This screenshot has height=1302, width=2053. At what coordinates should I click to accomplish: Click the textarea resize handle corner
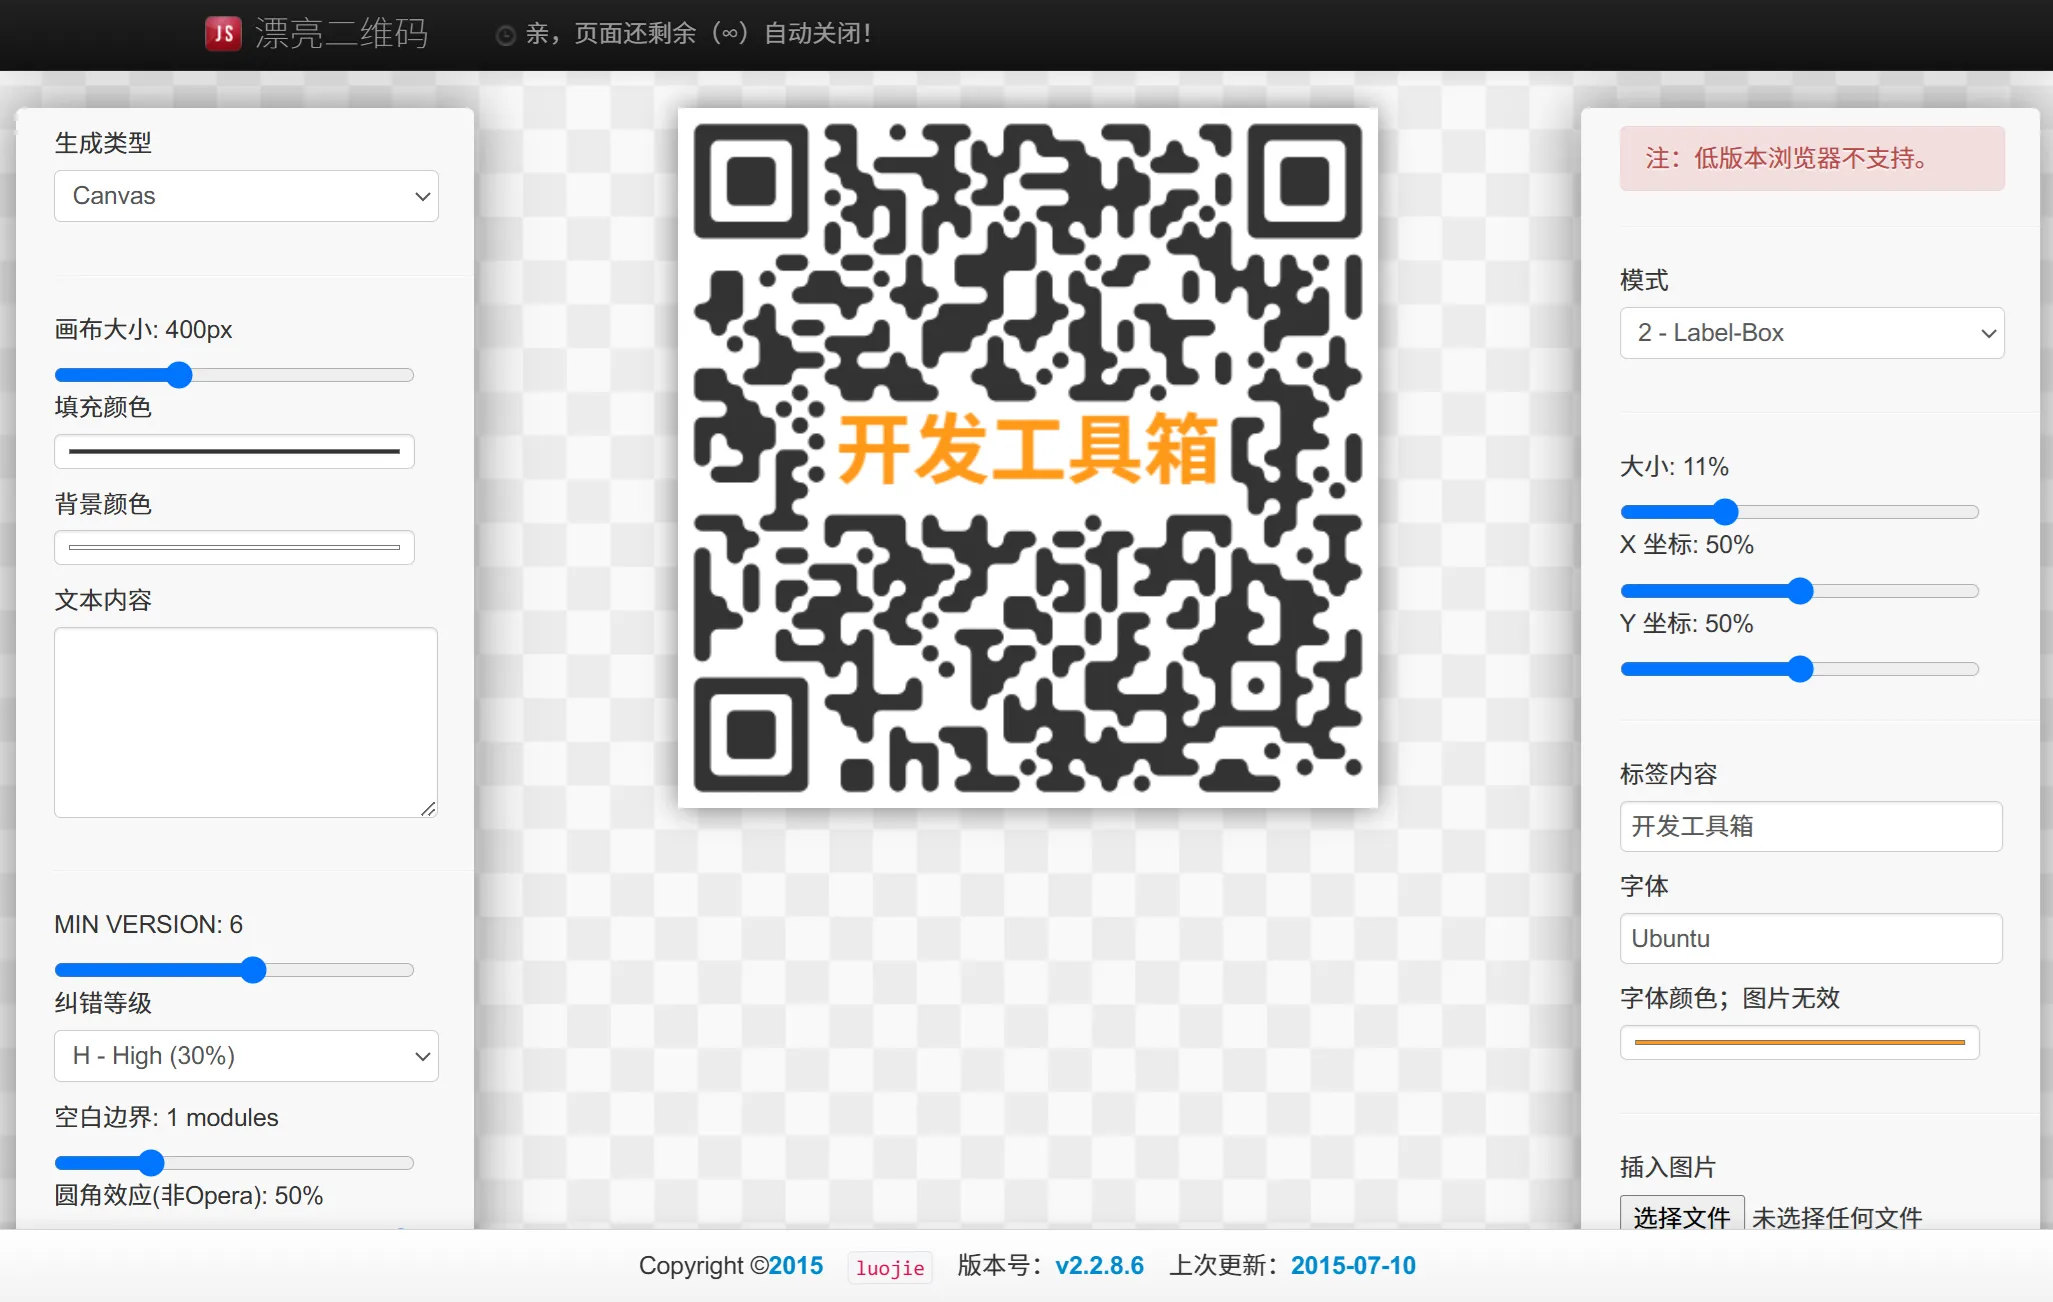click(x=429, y=809)
